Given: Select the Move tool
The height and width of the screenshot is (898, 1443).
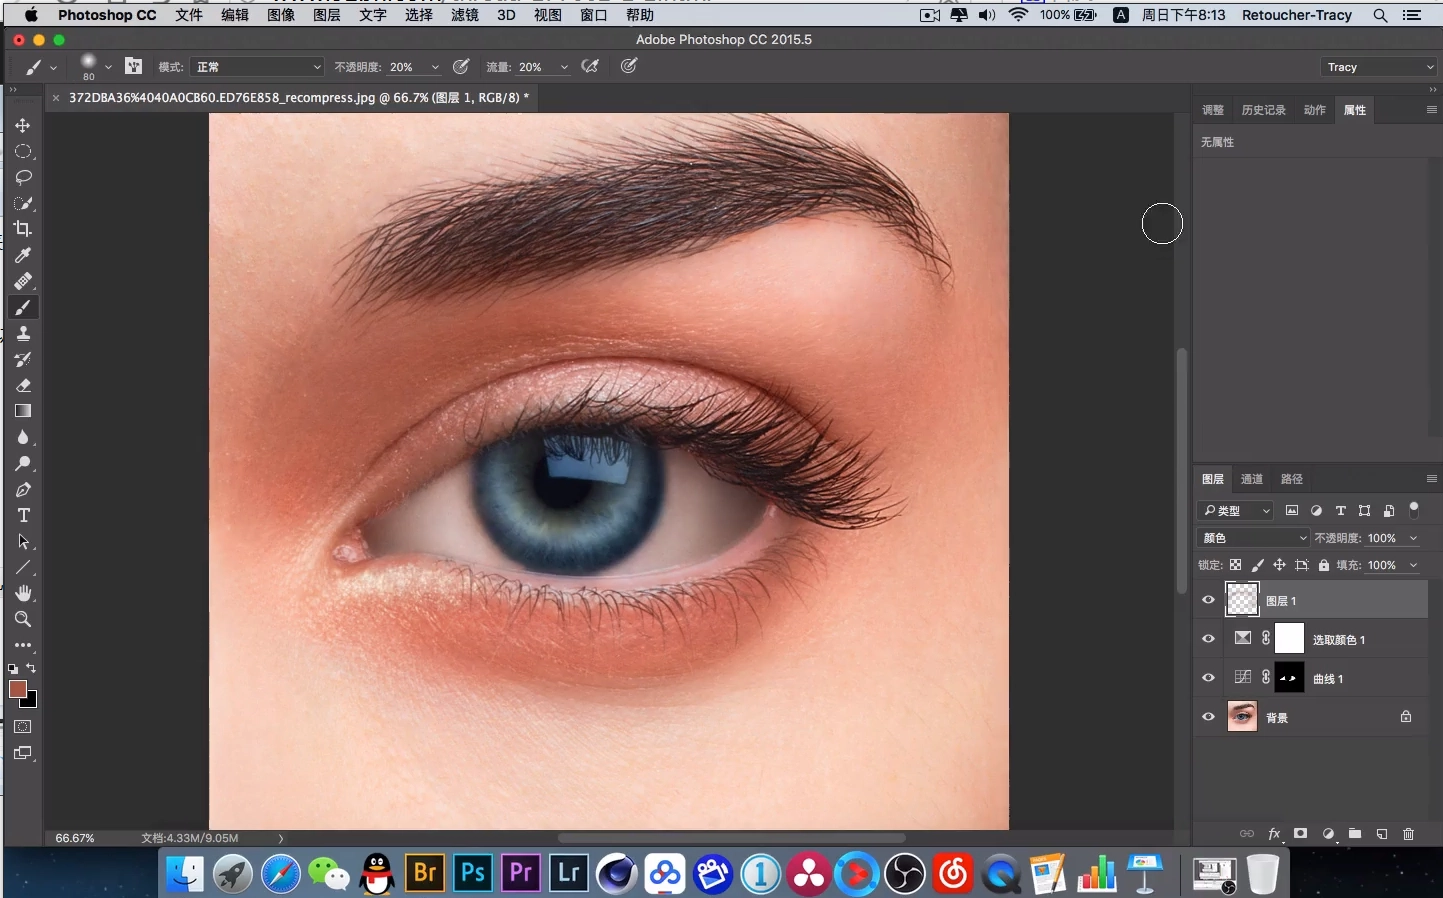Looking at the screenshot, I should coord(23,125).
